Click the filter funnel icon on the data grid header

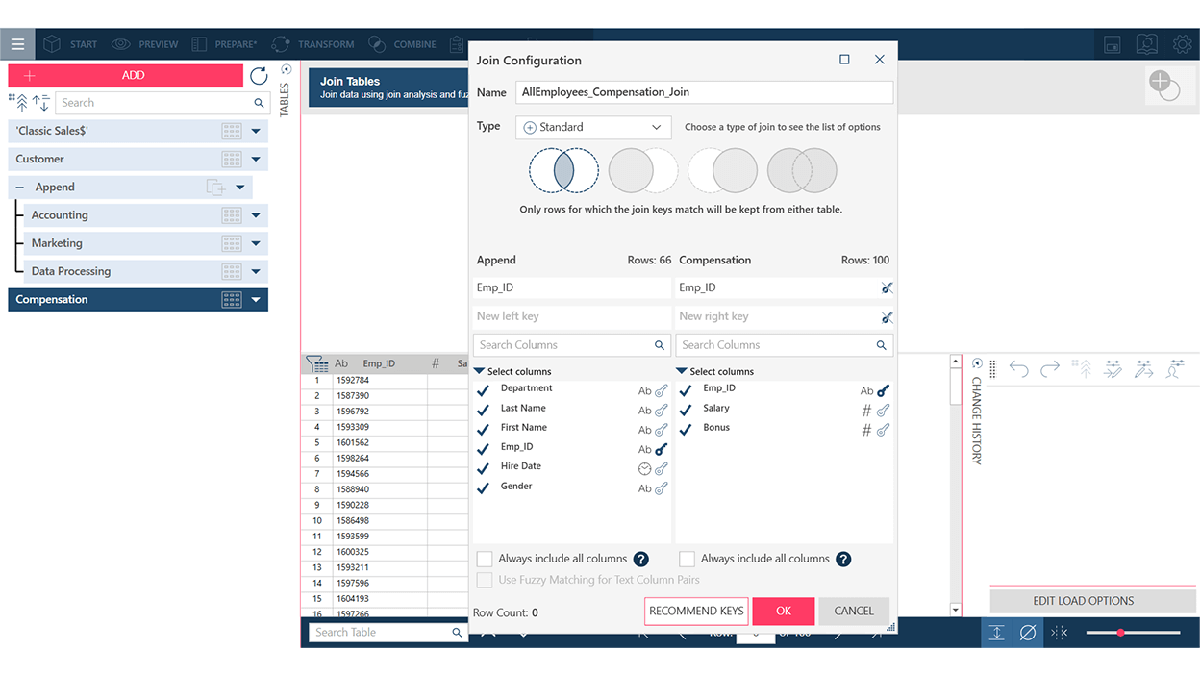320,363
